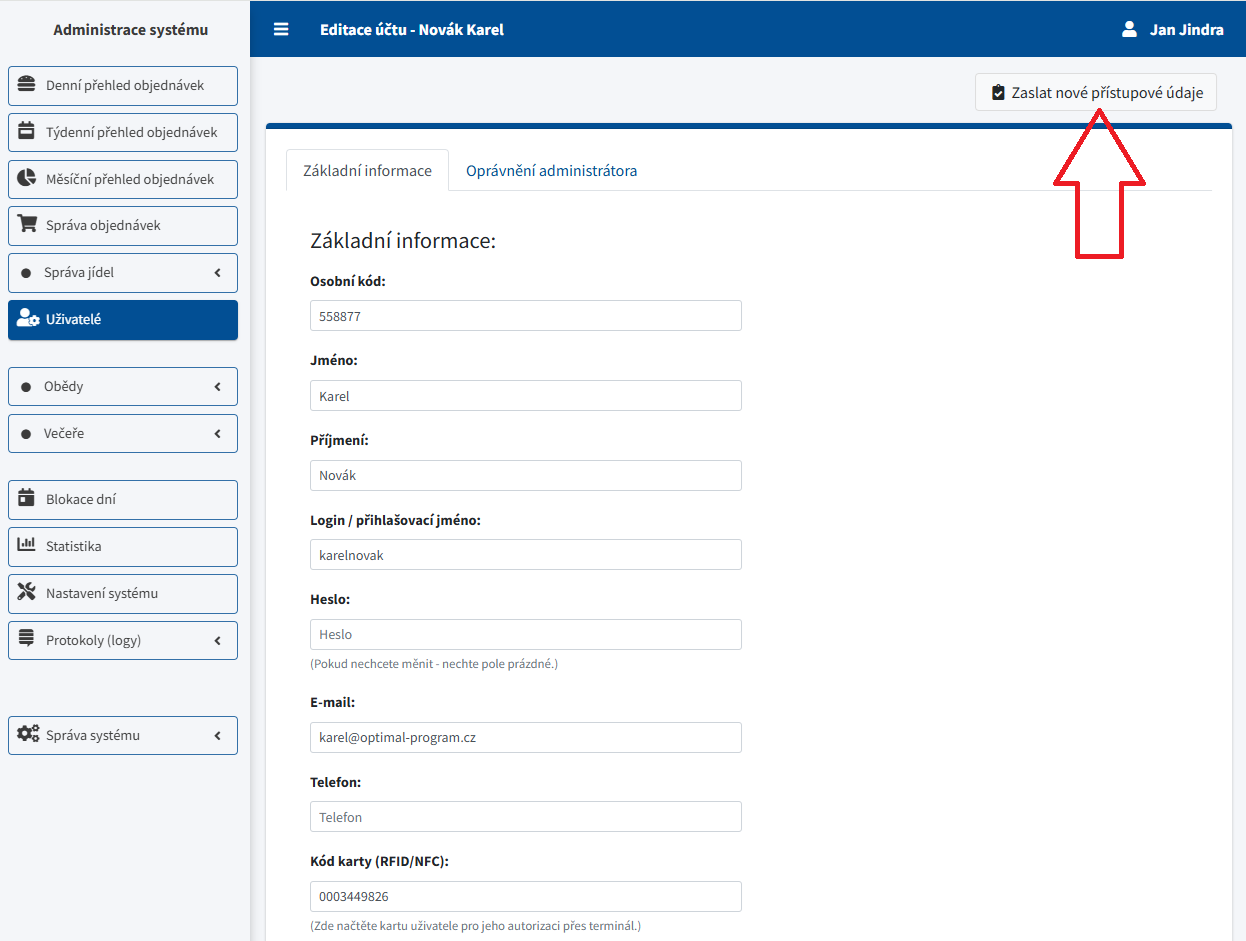
Task: Click the bar chart icon for Statistika
Action: tap(27, 546)
